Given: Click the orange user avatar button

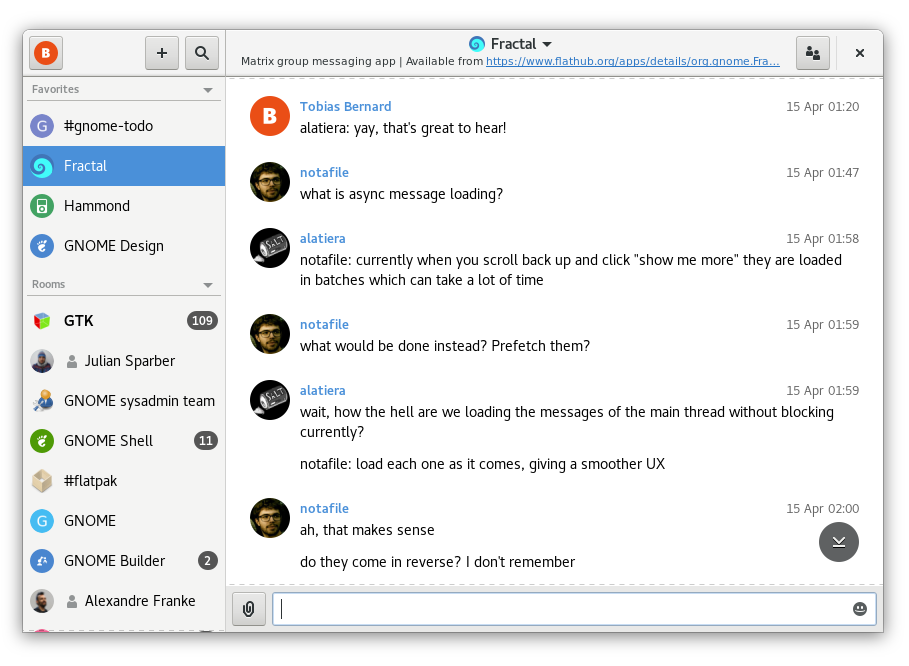Looking at the screenshot, I should [46, 53].
